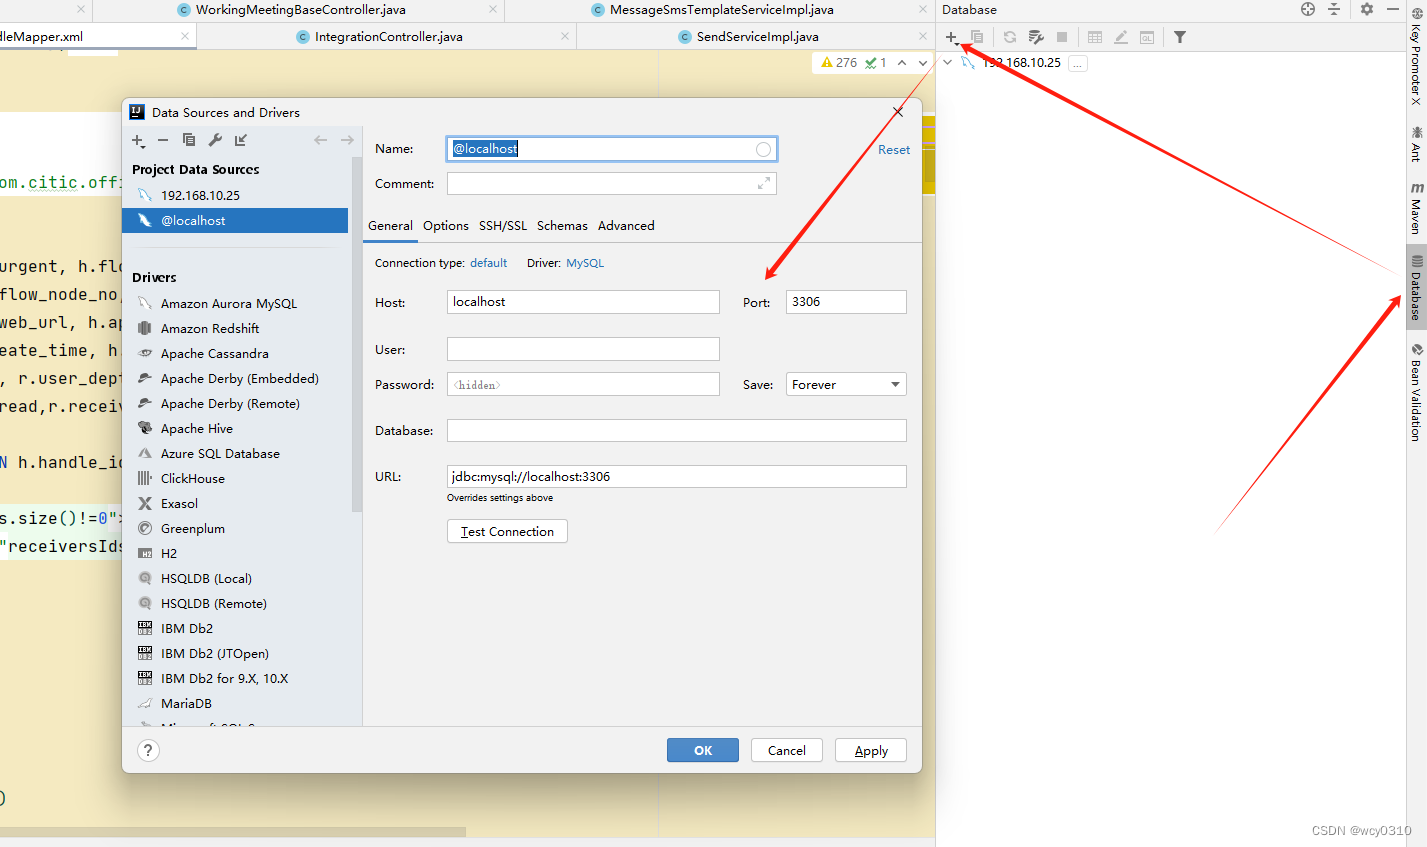Image resolution: width=1427 pixels, height=847 pixels.
Task: Close WorkingMeetingBaseController.java tab
Action: pyautogui.click(x=493, y=9)
